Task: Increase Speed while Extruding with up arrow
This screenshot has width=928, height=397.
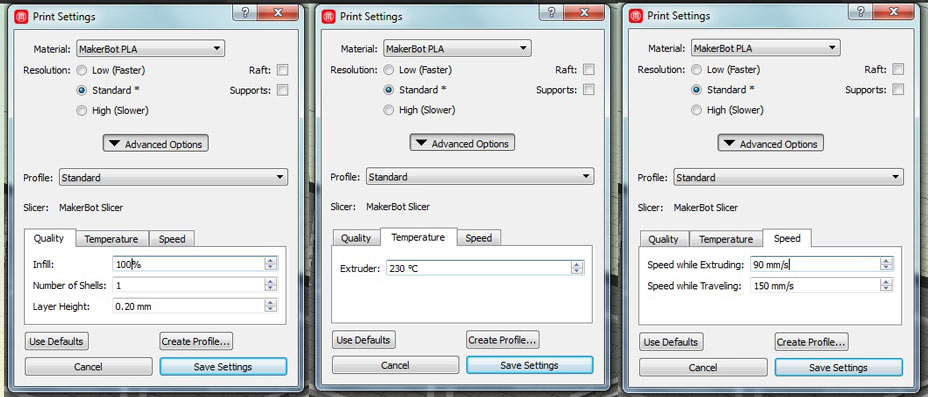Action: tap(886, 261)
